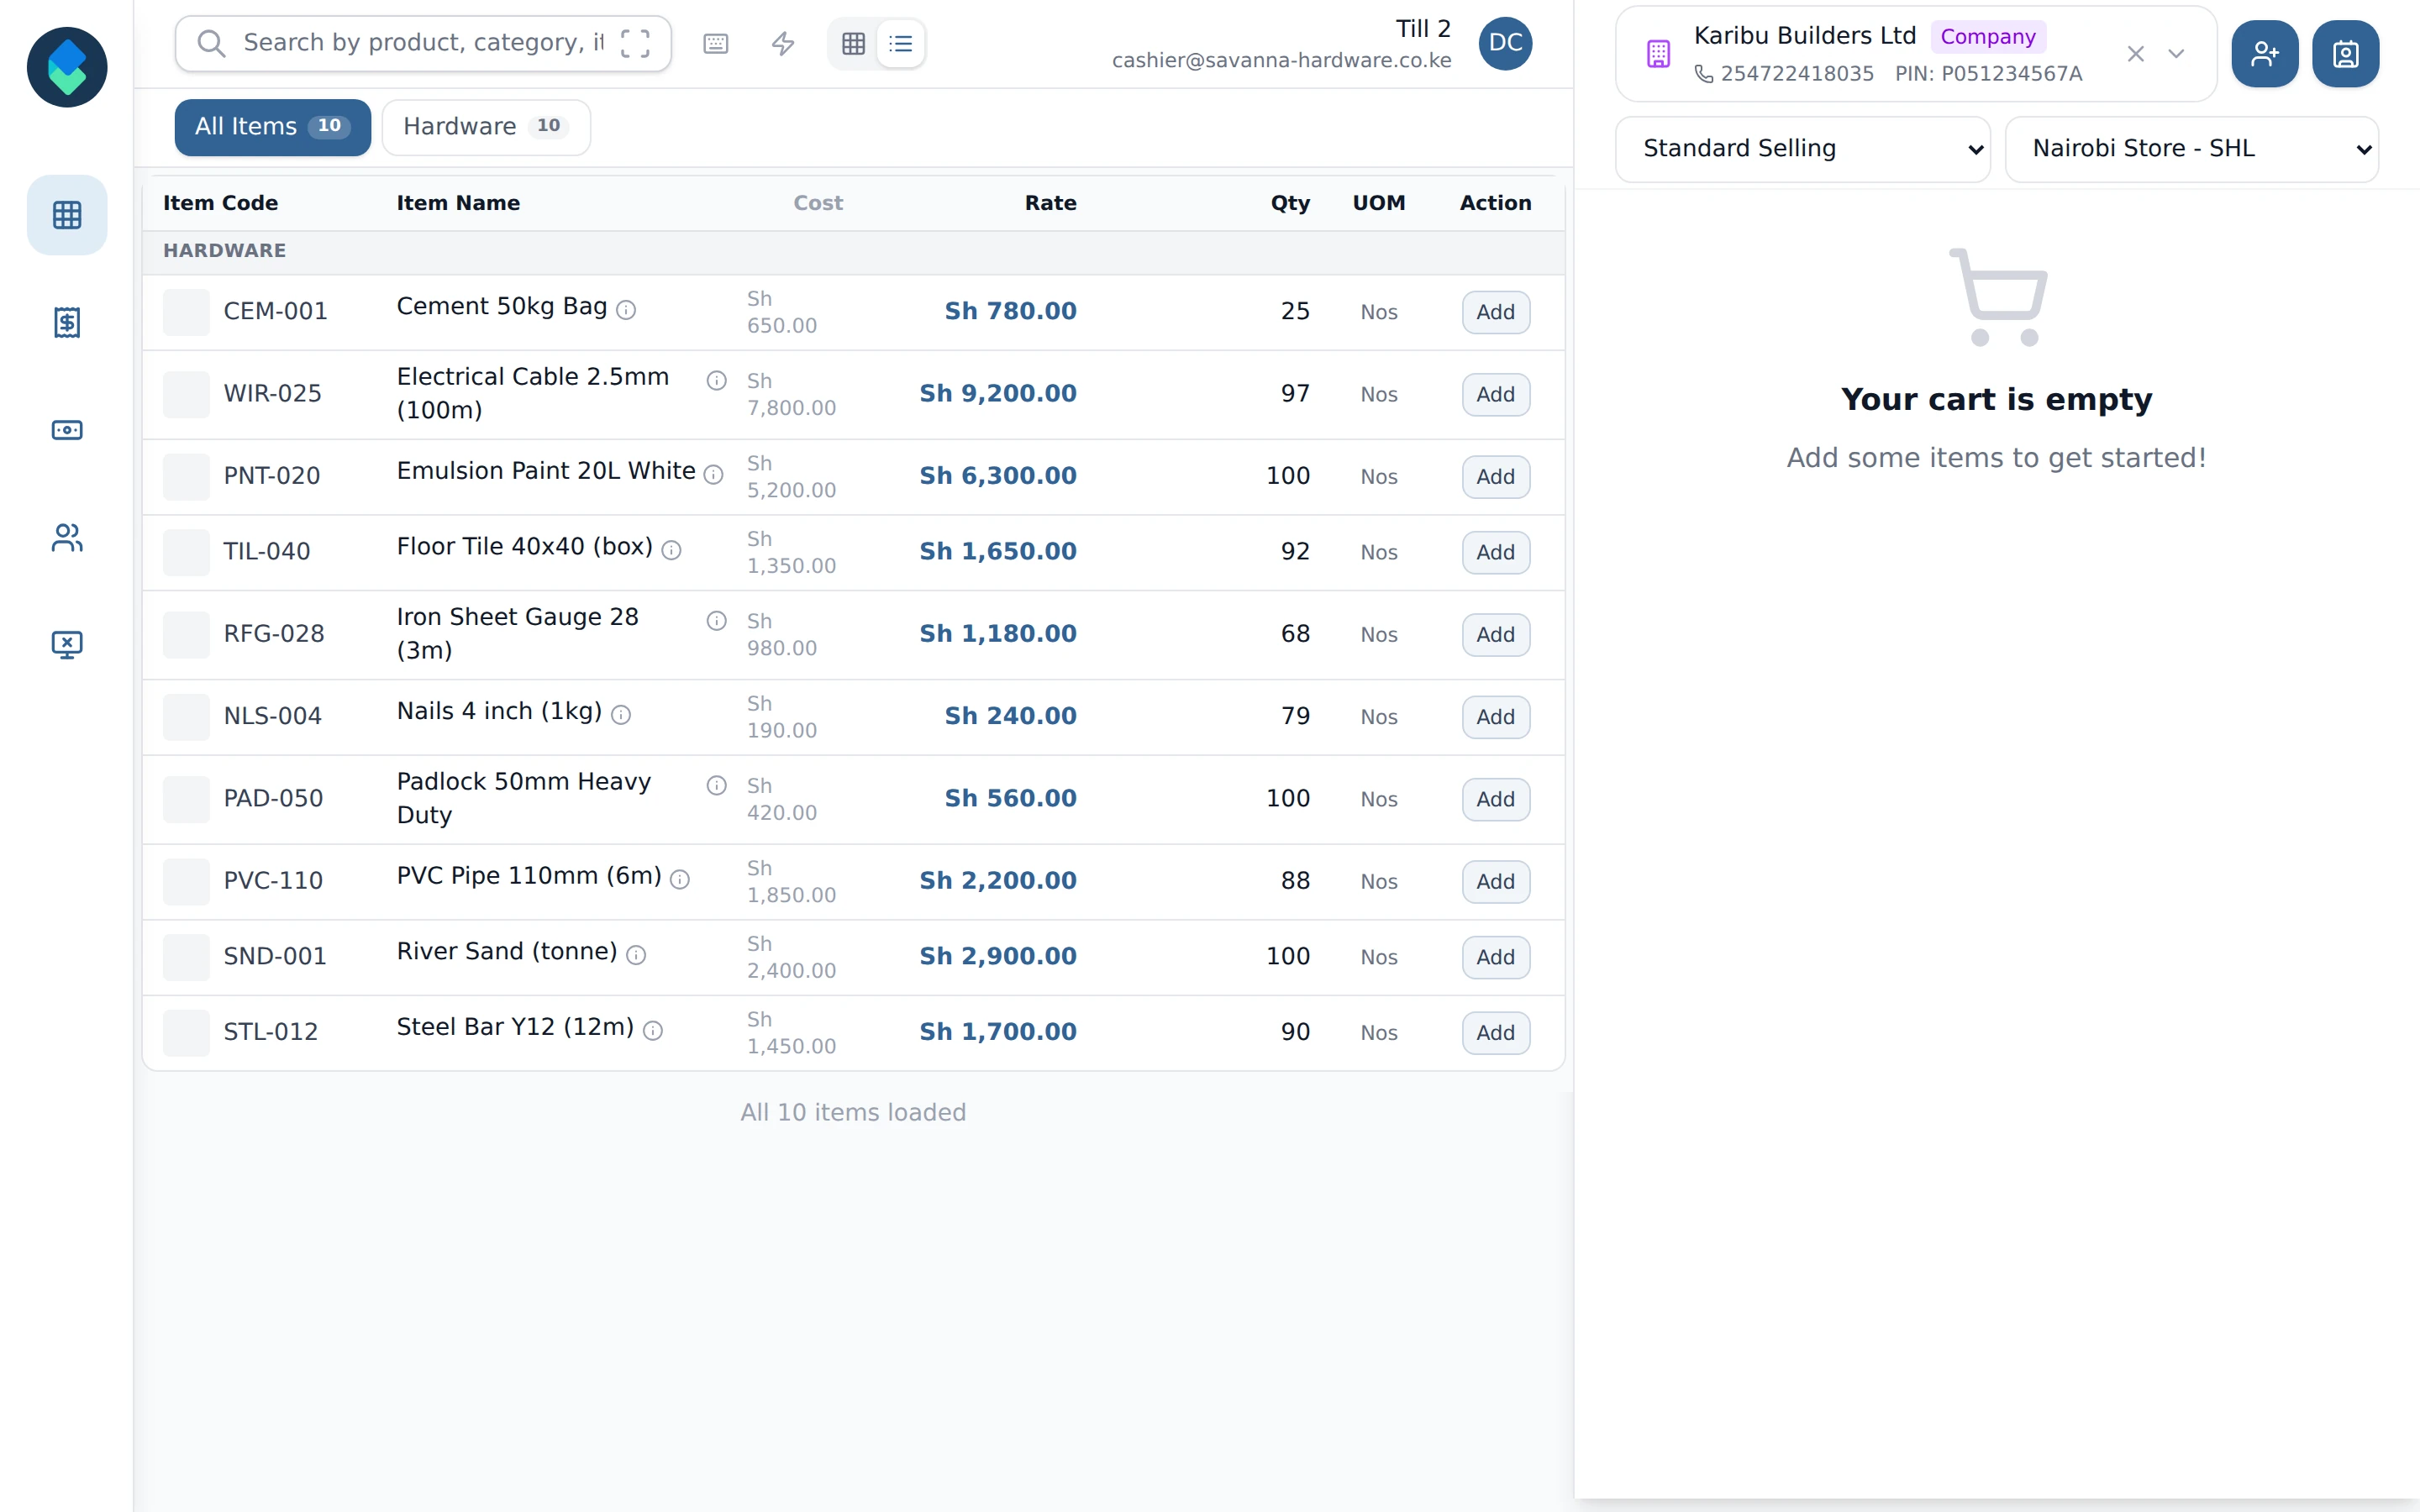Screen dimensions: 2420x1512
Task: Click the lightning bolt quick-action icon
Action: tap(783, 43)
